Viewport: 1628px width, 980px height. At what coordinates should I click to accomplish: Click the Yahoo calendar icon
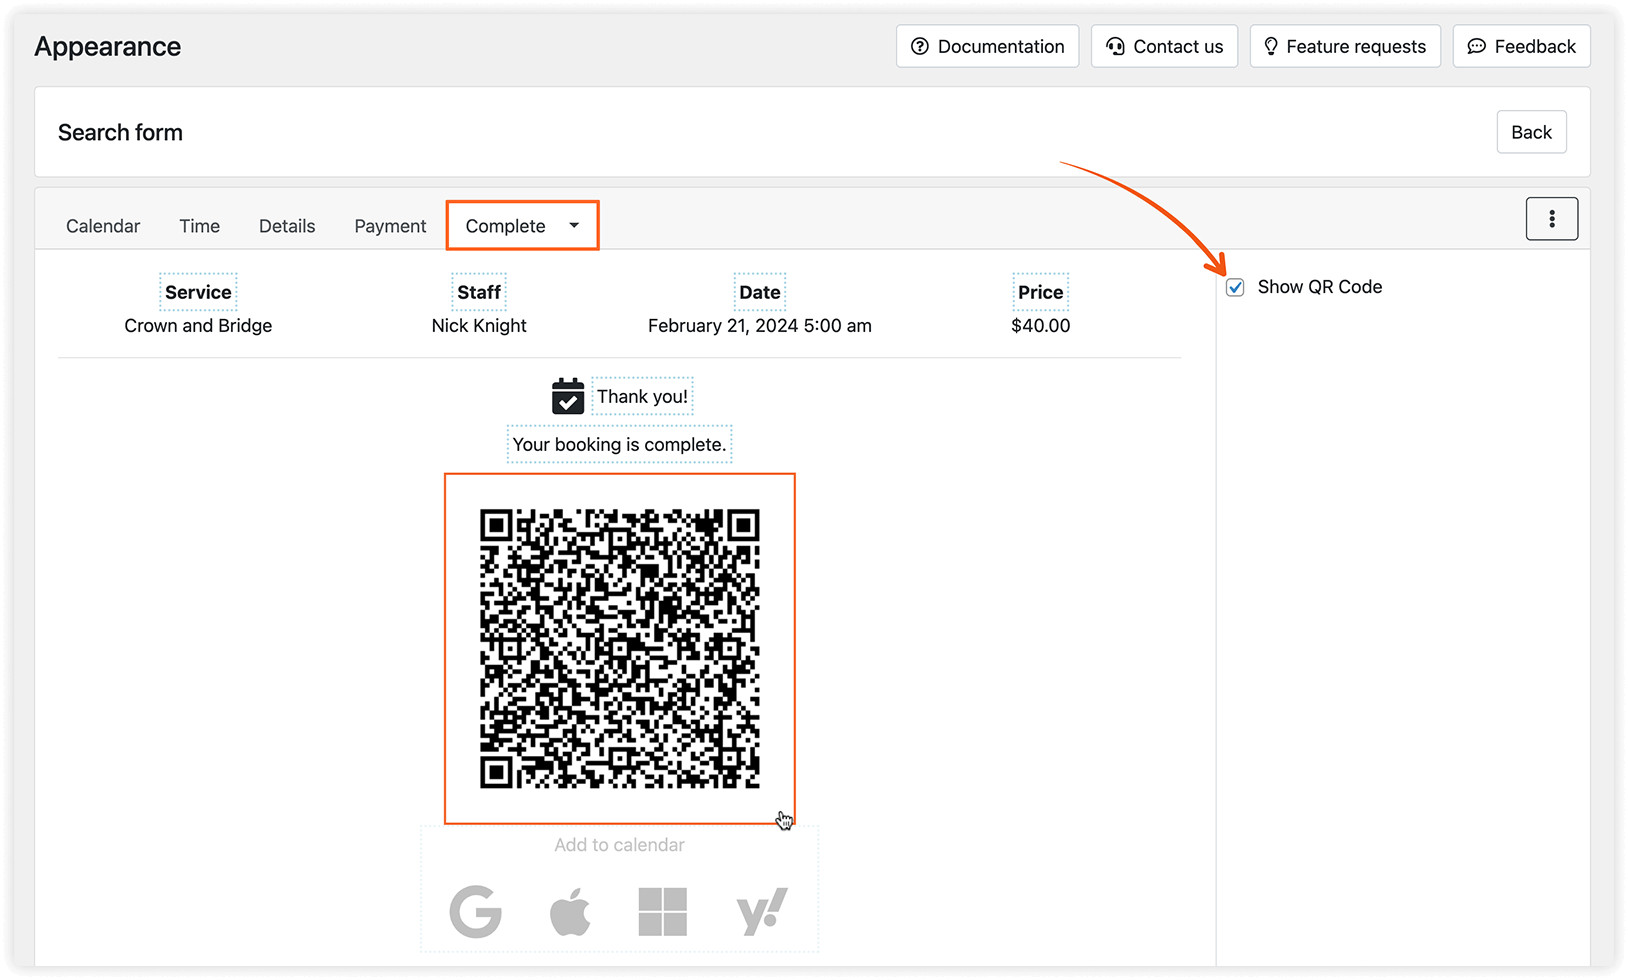point(762,911)
